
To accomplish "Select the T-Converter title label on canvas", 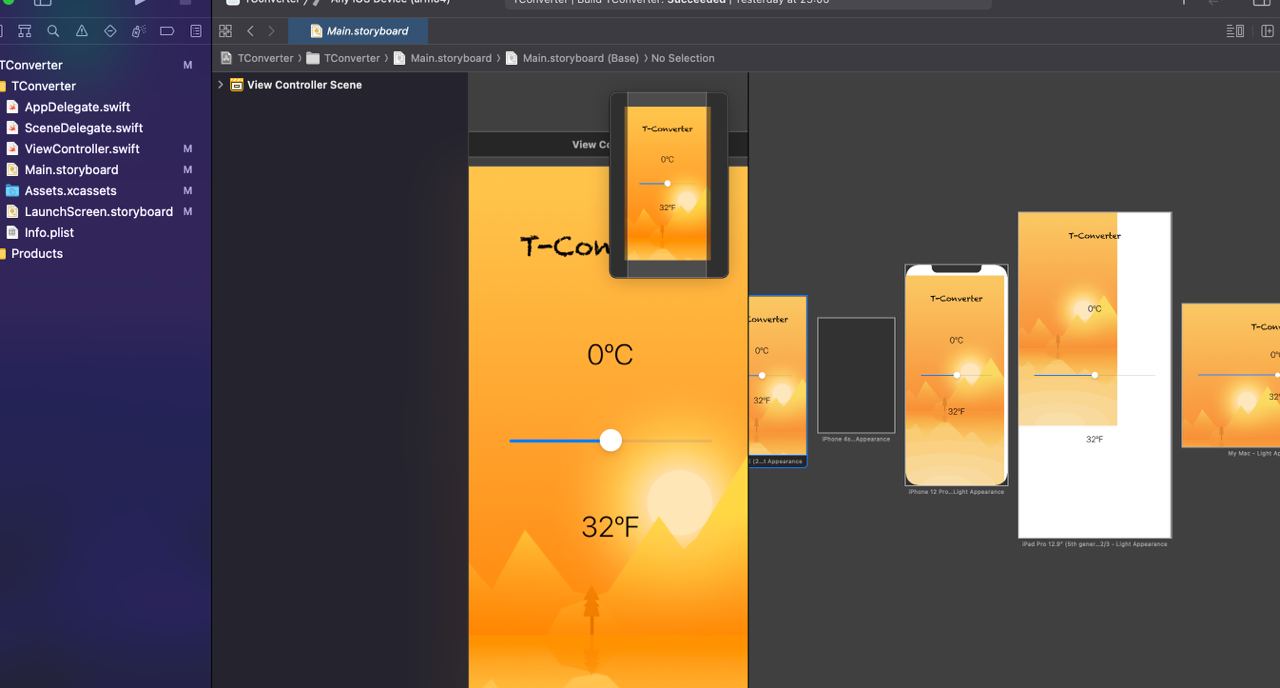I will (565, 245).
